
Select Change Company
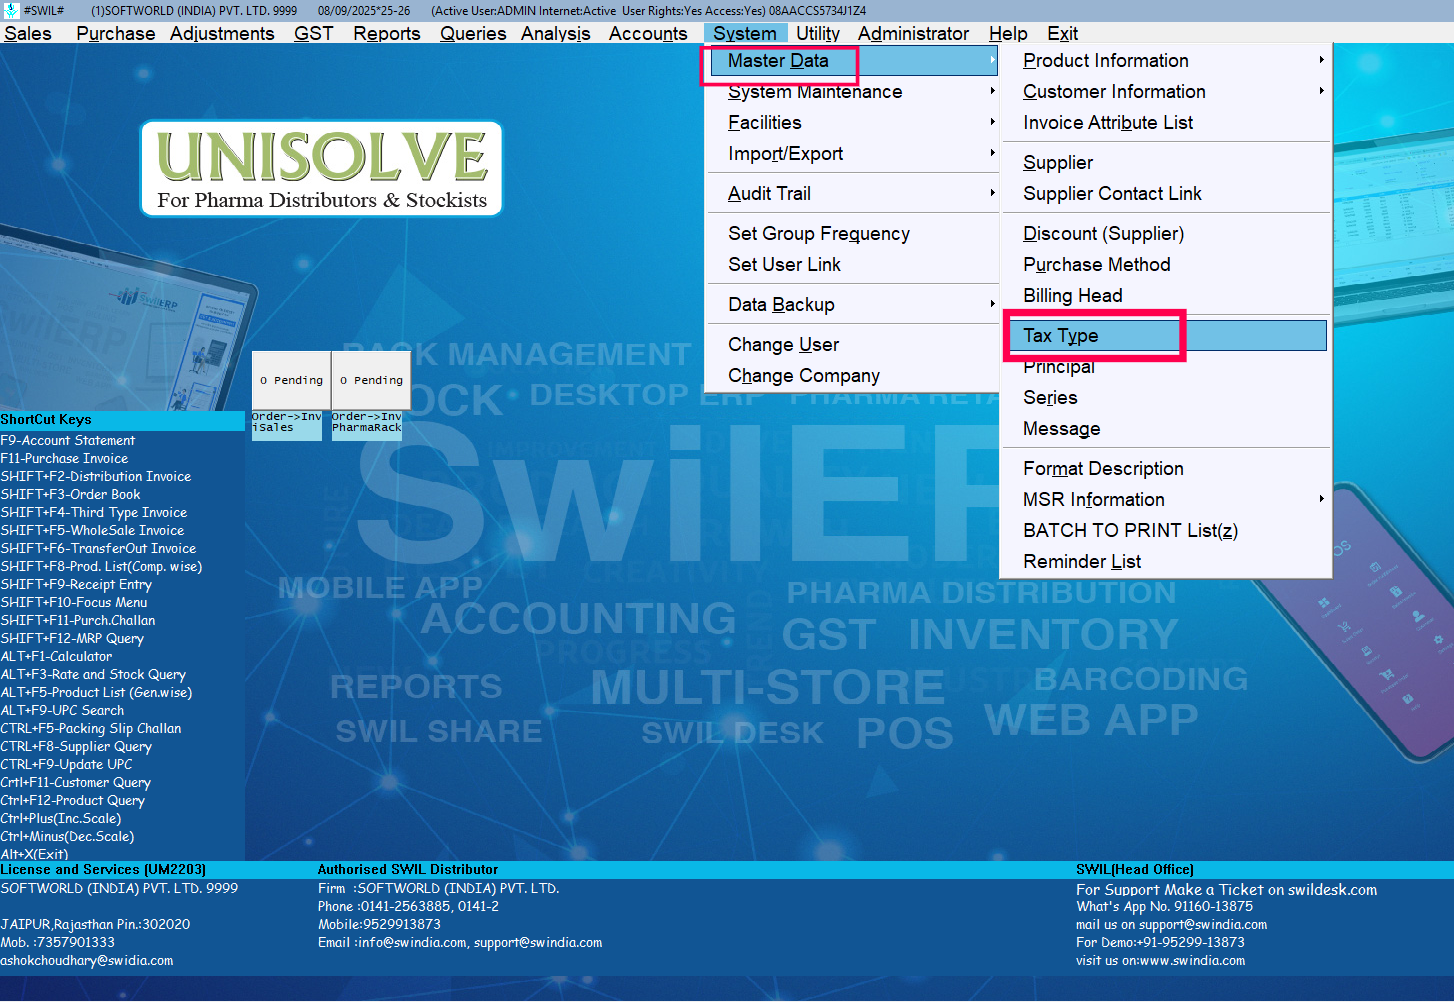(853, 376)
